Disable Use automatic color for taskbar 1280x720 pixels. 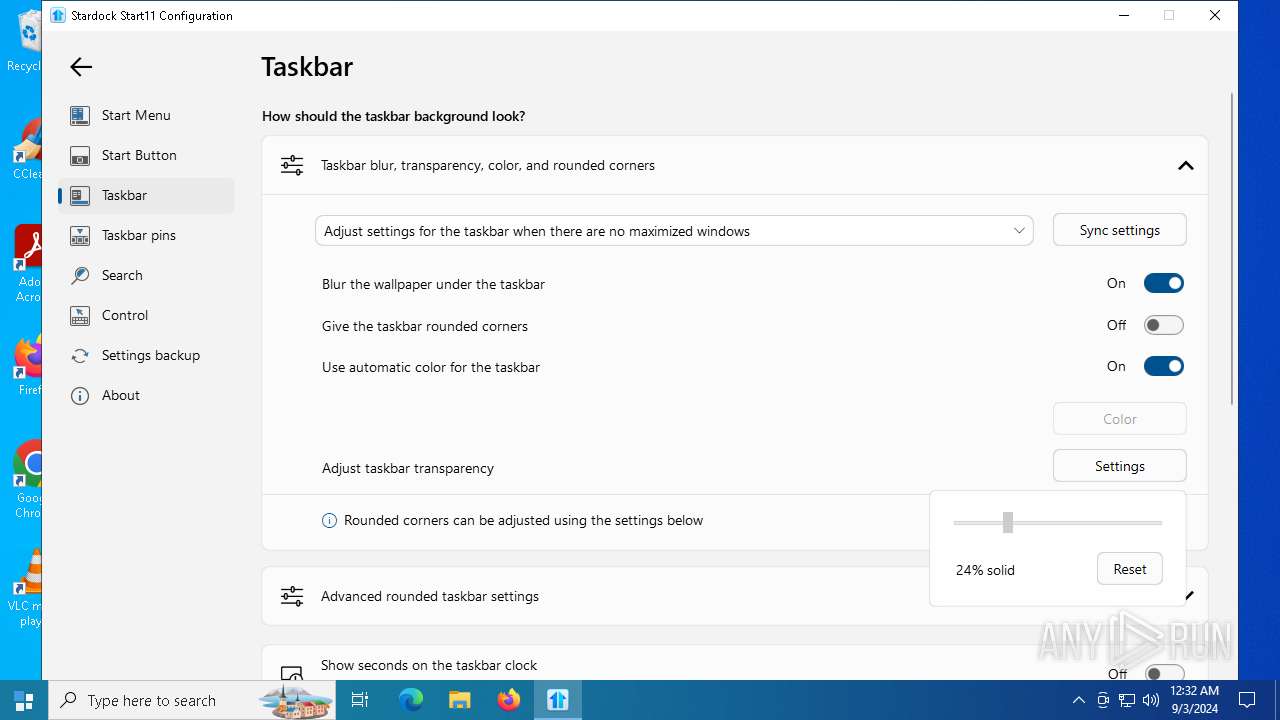[x=1164, y=366]
